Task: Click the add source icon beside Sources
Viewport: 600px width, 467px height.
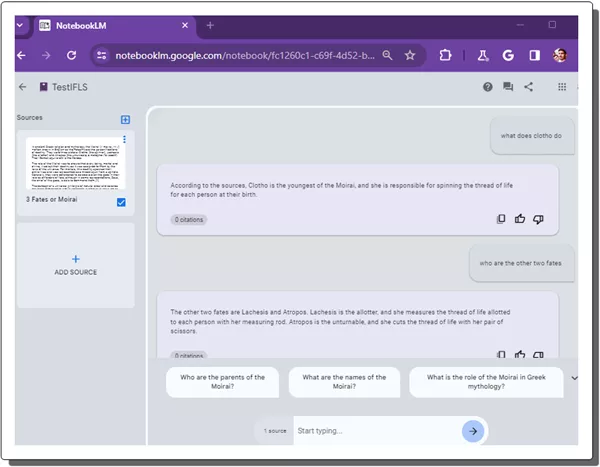Action: tap(125, 119)
